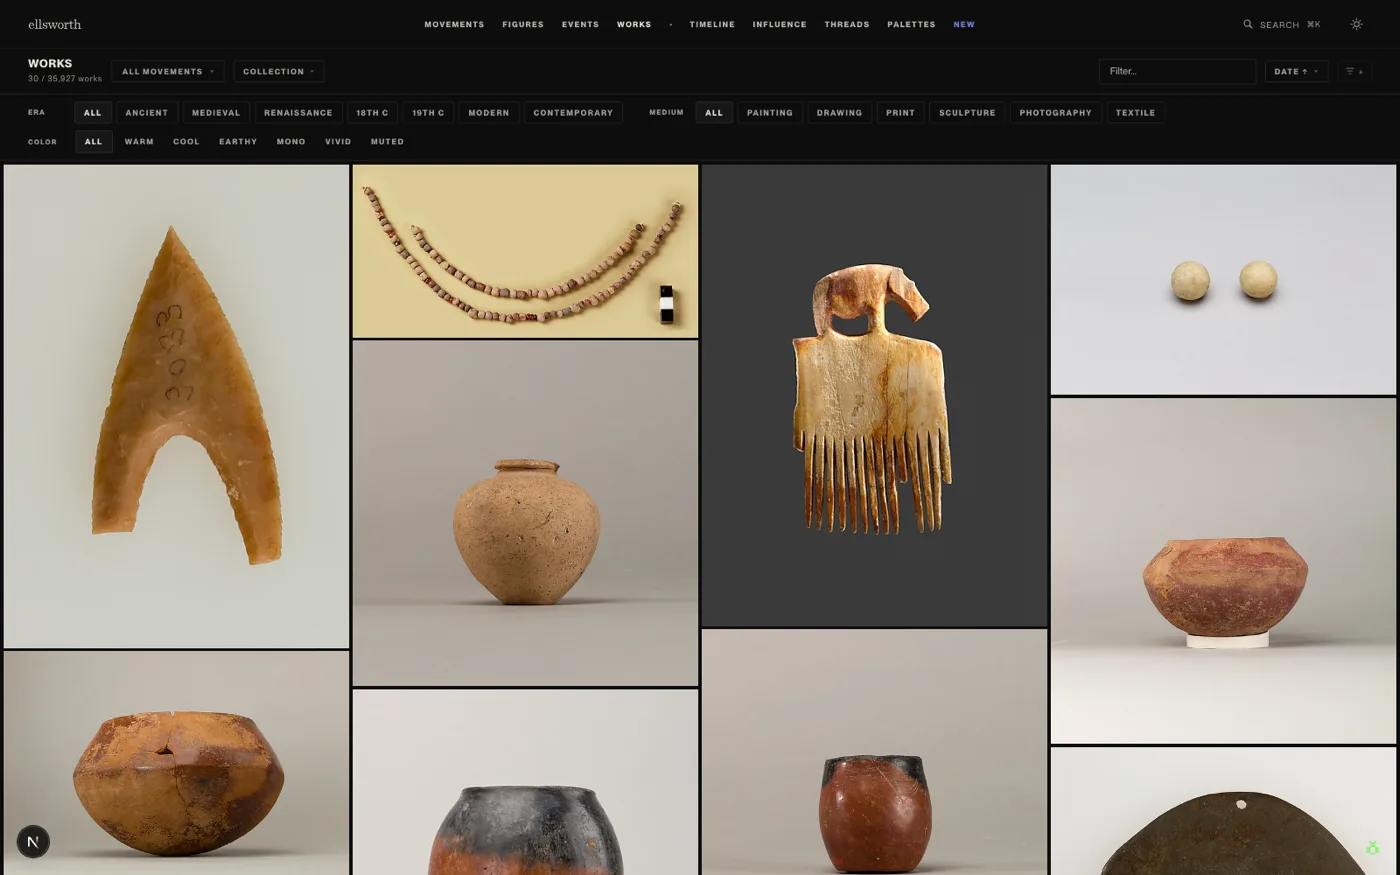This screenshot has width=1400, height=875.
Task: Open the New link in navigation
Action: click(x=964, y=24)
